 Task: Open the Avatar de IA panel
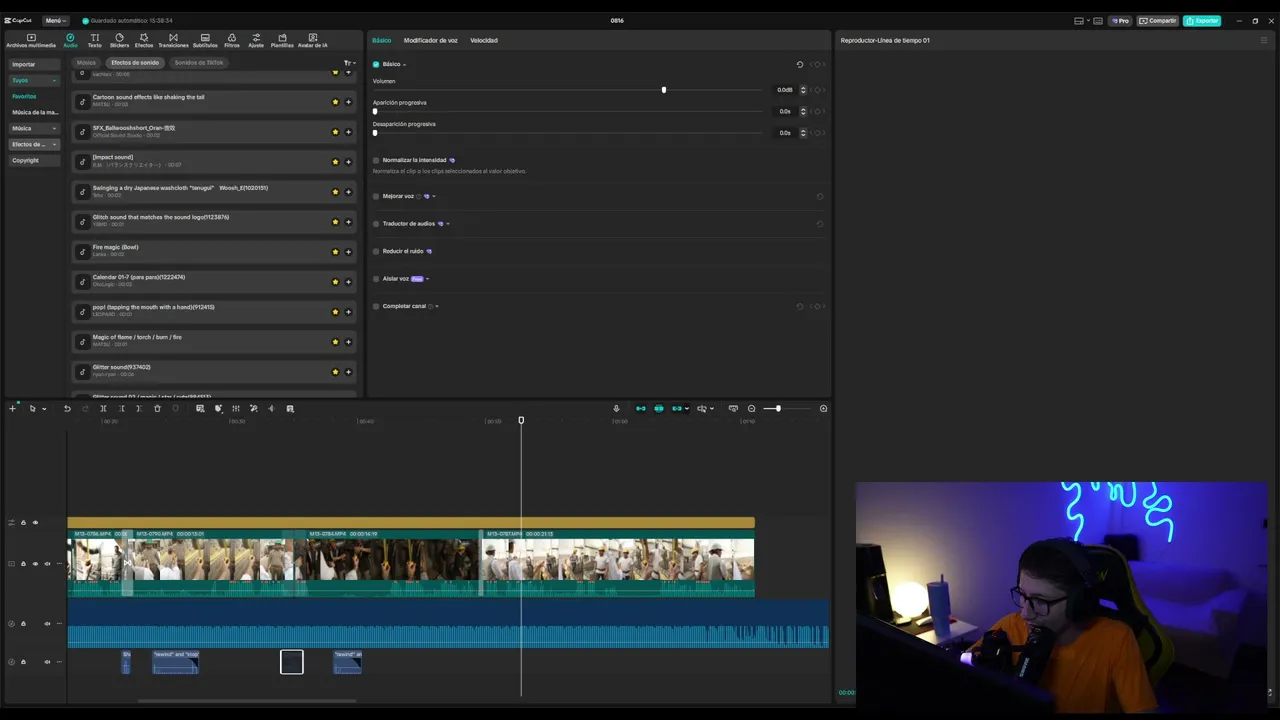pos(313,40)
